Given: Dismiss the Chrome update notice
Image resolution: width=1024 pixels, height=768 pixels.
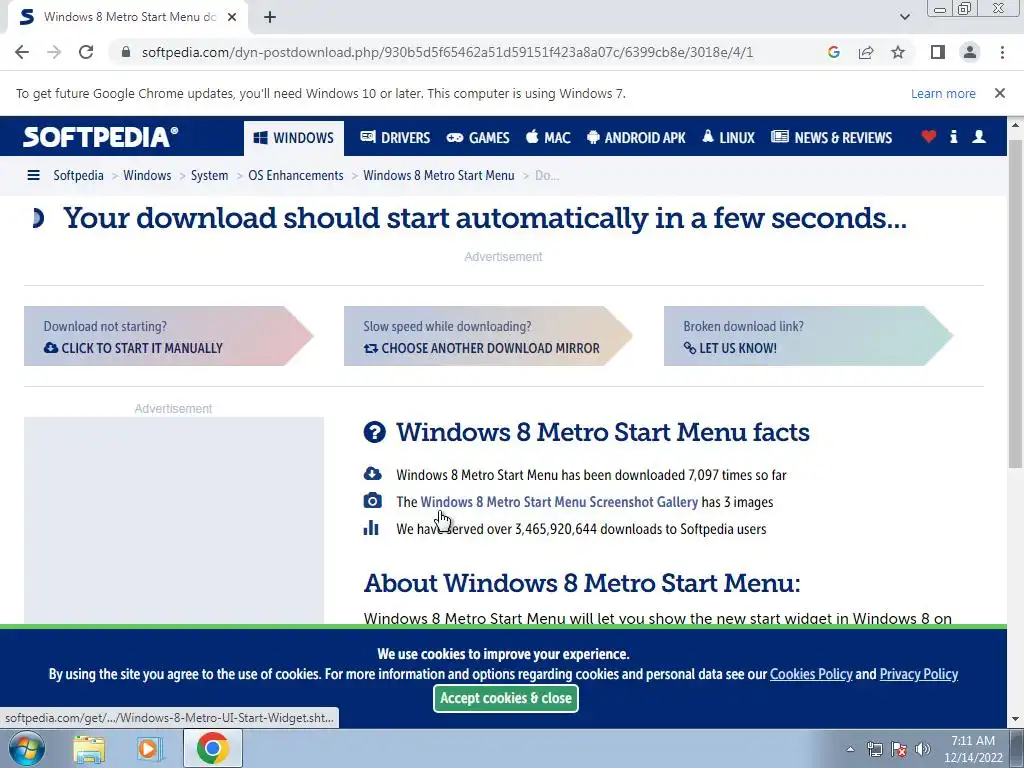Looking at the screenshot, I should pos(999,93).
